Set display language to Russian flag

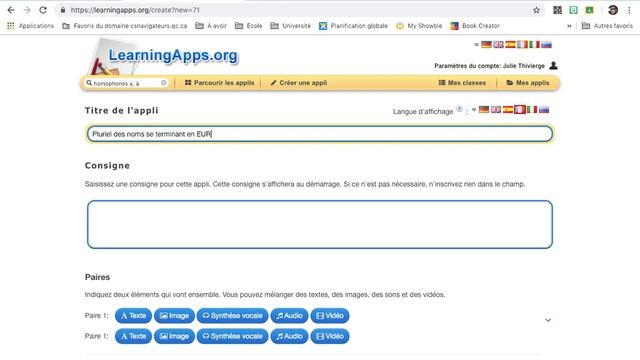544,109
